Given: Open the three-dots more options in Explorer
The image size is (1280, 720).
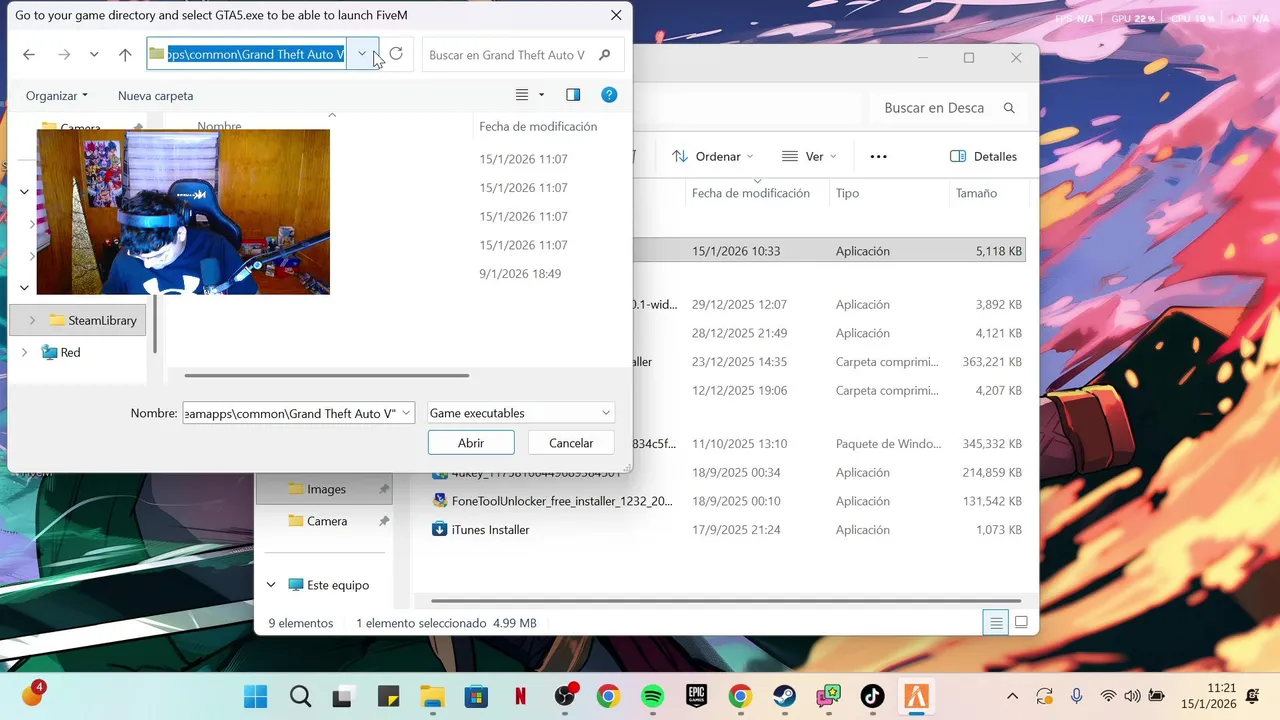Looking at the screenshot, I should pos(878,157).
